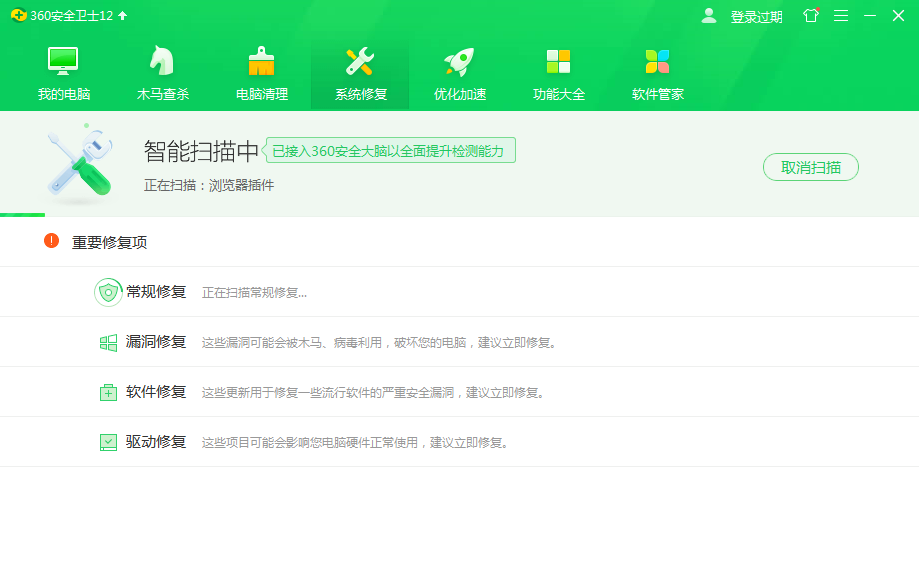Viewport: 919px width, 579px height.
Task: Close the 360安全卫士 window
Action: point(898,16)
